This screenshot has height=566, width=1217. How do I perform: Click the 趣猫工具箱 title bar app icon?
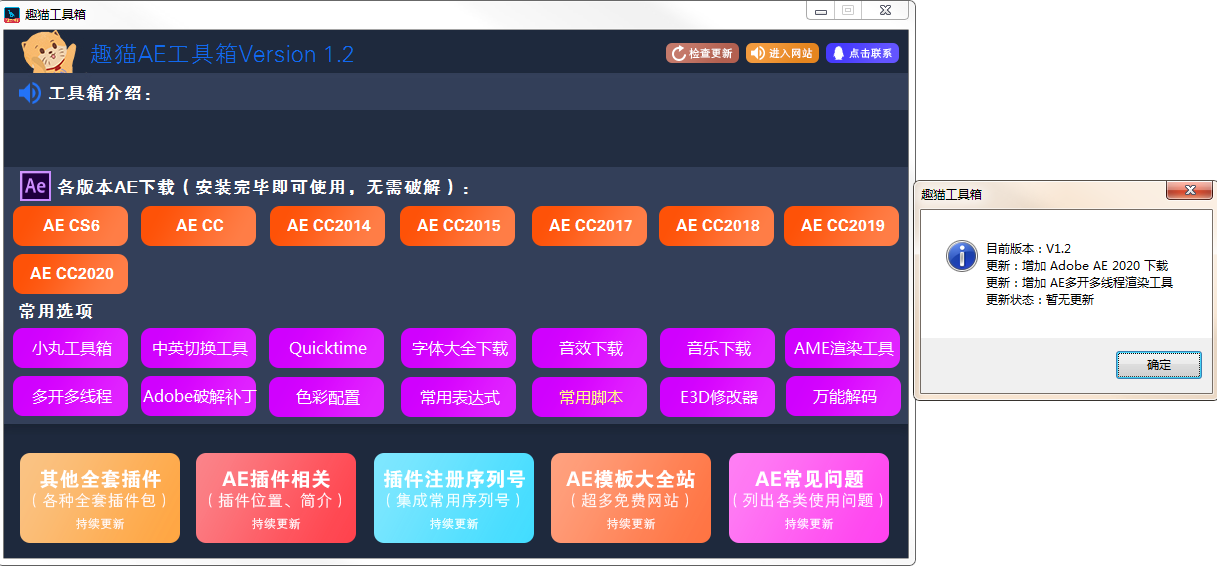tap(13, 12)
